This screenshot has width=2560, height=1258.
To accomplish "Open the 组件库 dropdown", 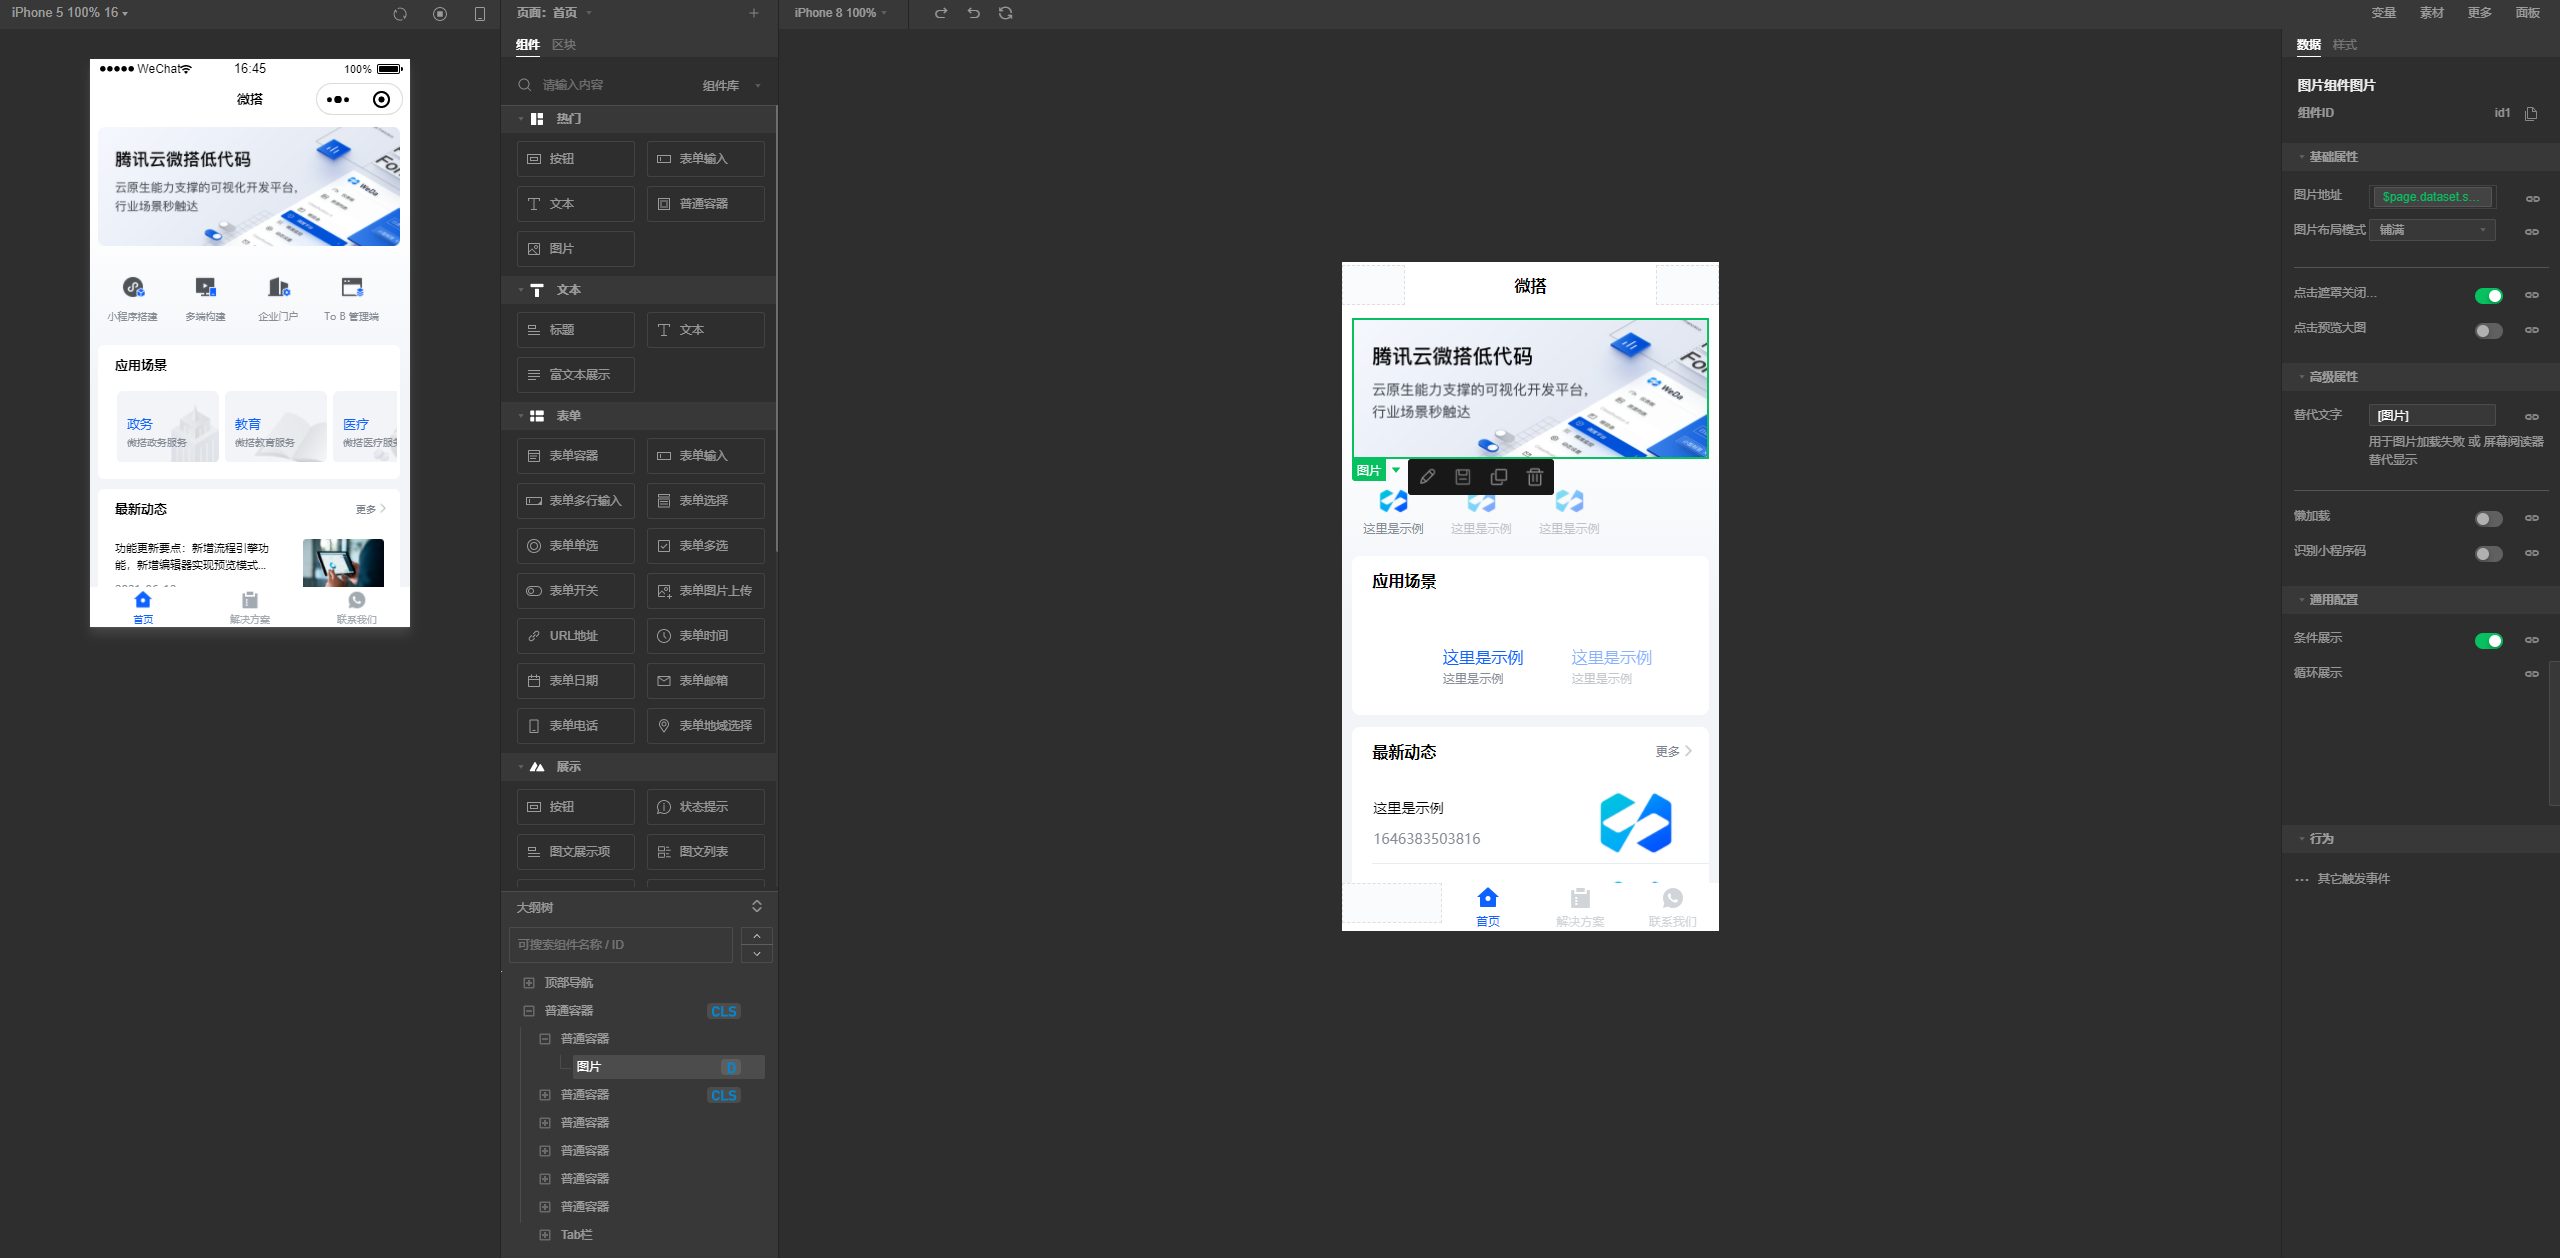I will coord(731,86).
